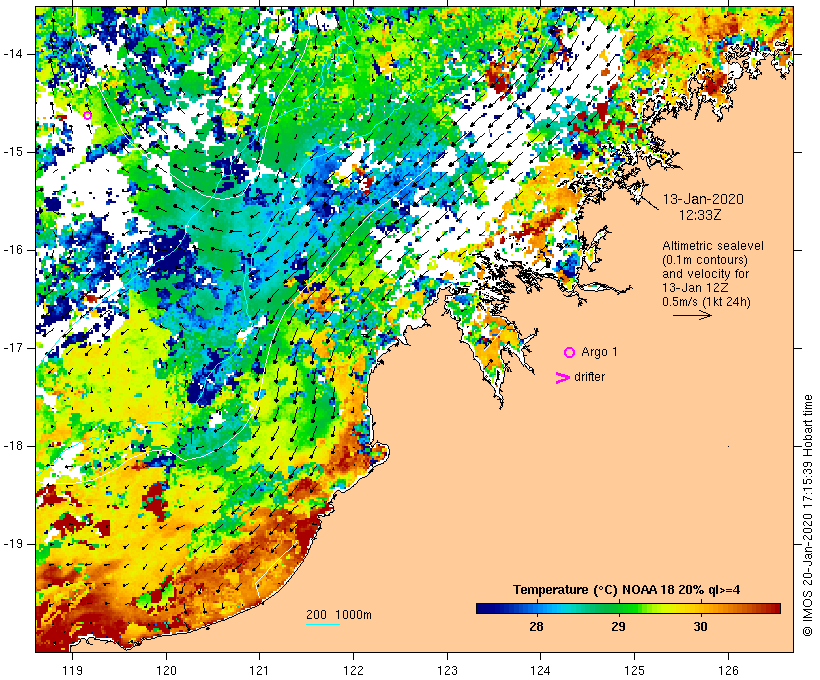Click the -18 latitude axis label
The height and width of the screenshot is (680, 820).
[13, 446]
